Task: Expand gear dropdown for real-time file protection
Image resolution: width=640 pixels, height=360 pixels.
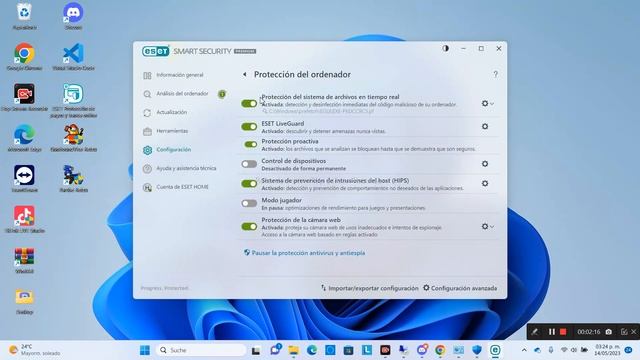Action: (x=487, y=104)
